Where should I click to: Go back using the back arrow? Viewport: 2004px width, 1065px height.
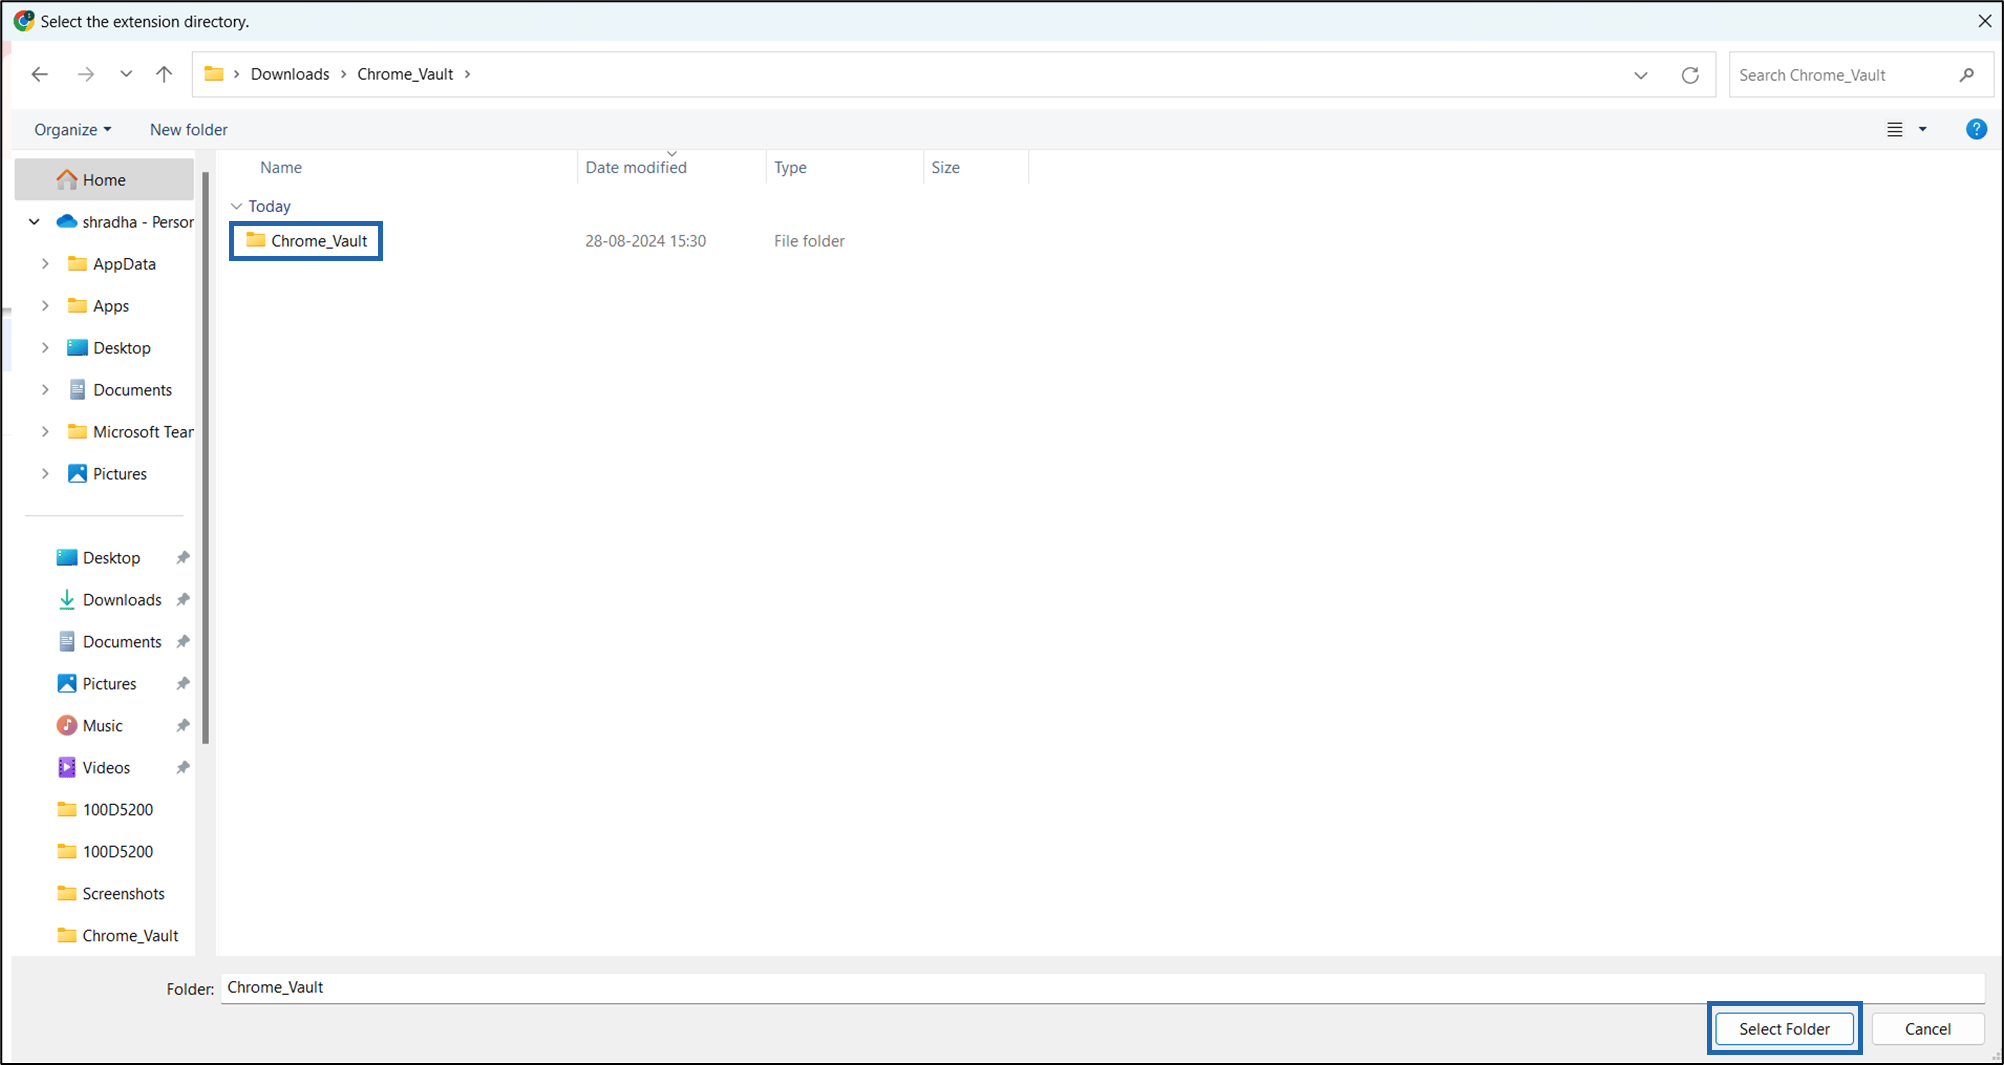[x=40, y=74]
